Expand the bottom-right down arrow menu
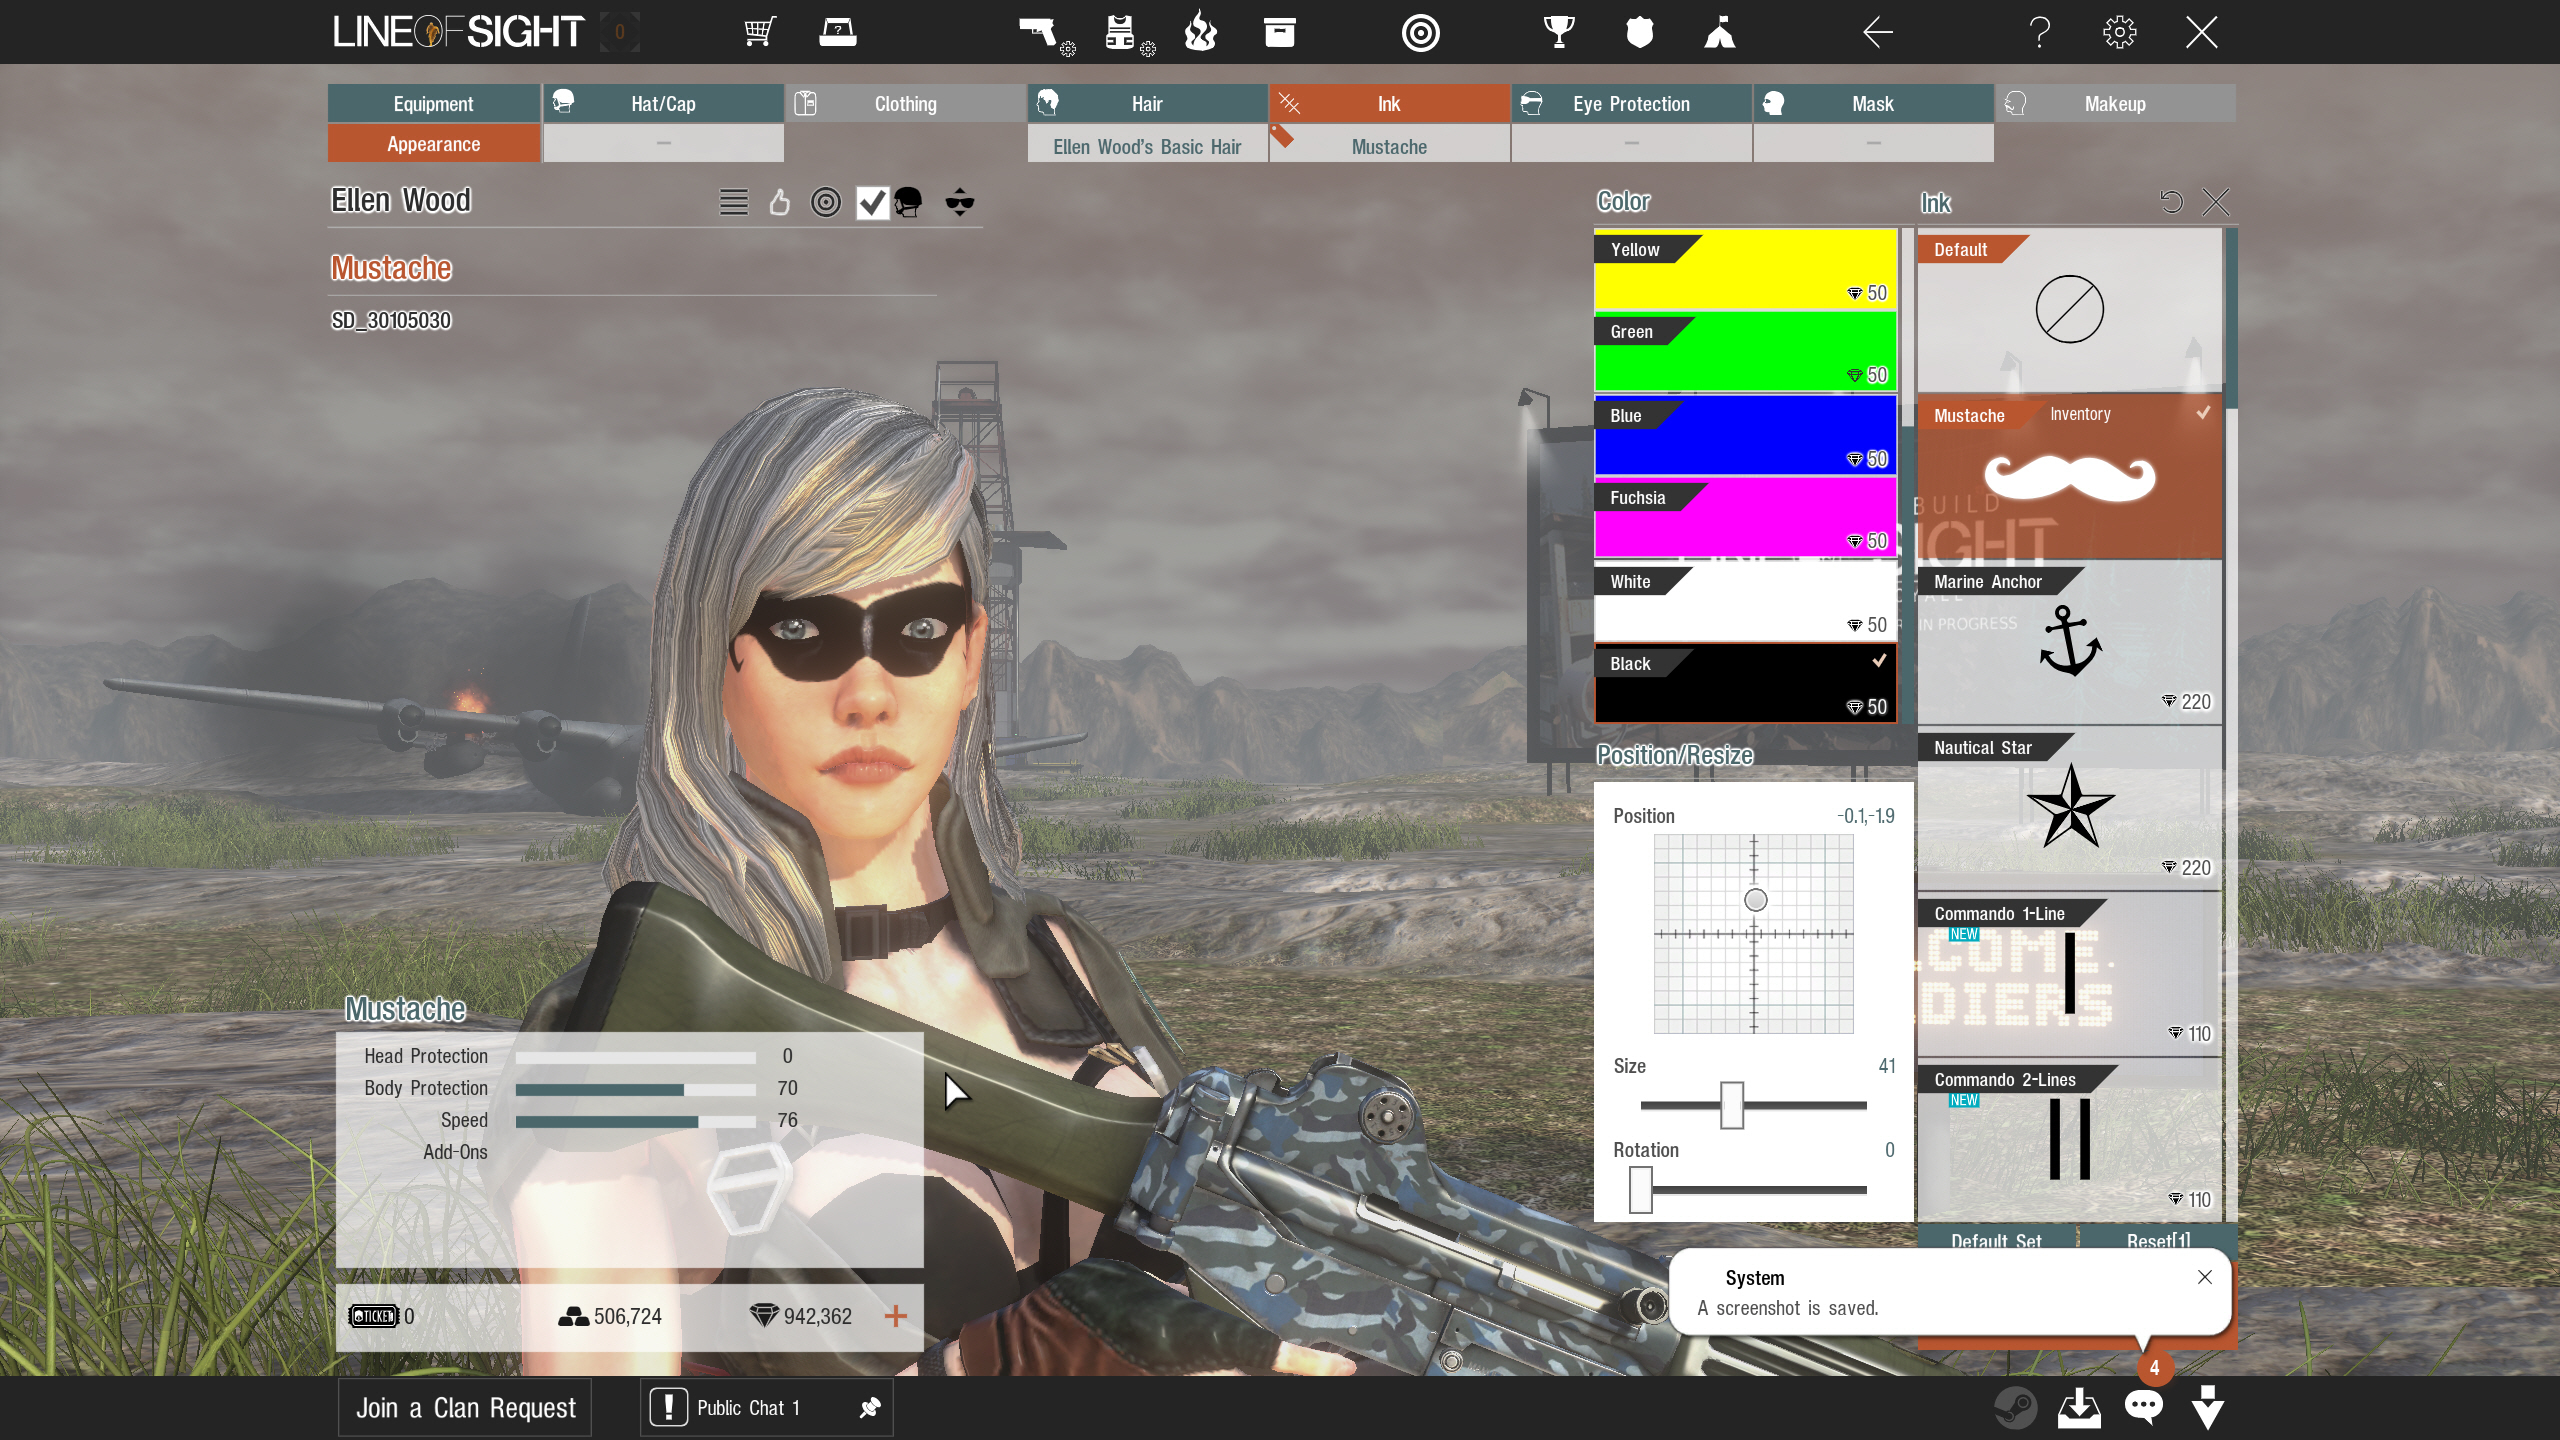The width and height of the screenshot is (2560, 1440). pos(2207,1408)
